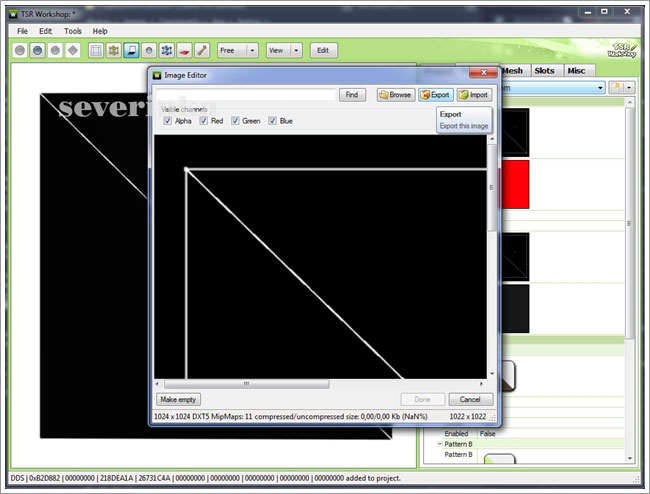The height and width of the screenshot is (494, 650).
Task: Click the diamond-shaped icon in toolbar
Action: click(73, 50)
